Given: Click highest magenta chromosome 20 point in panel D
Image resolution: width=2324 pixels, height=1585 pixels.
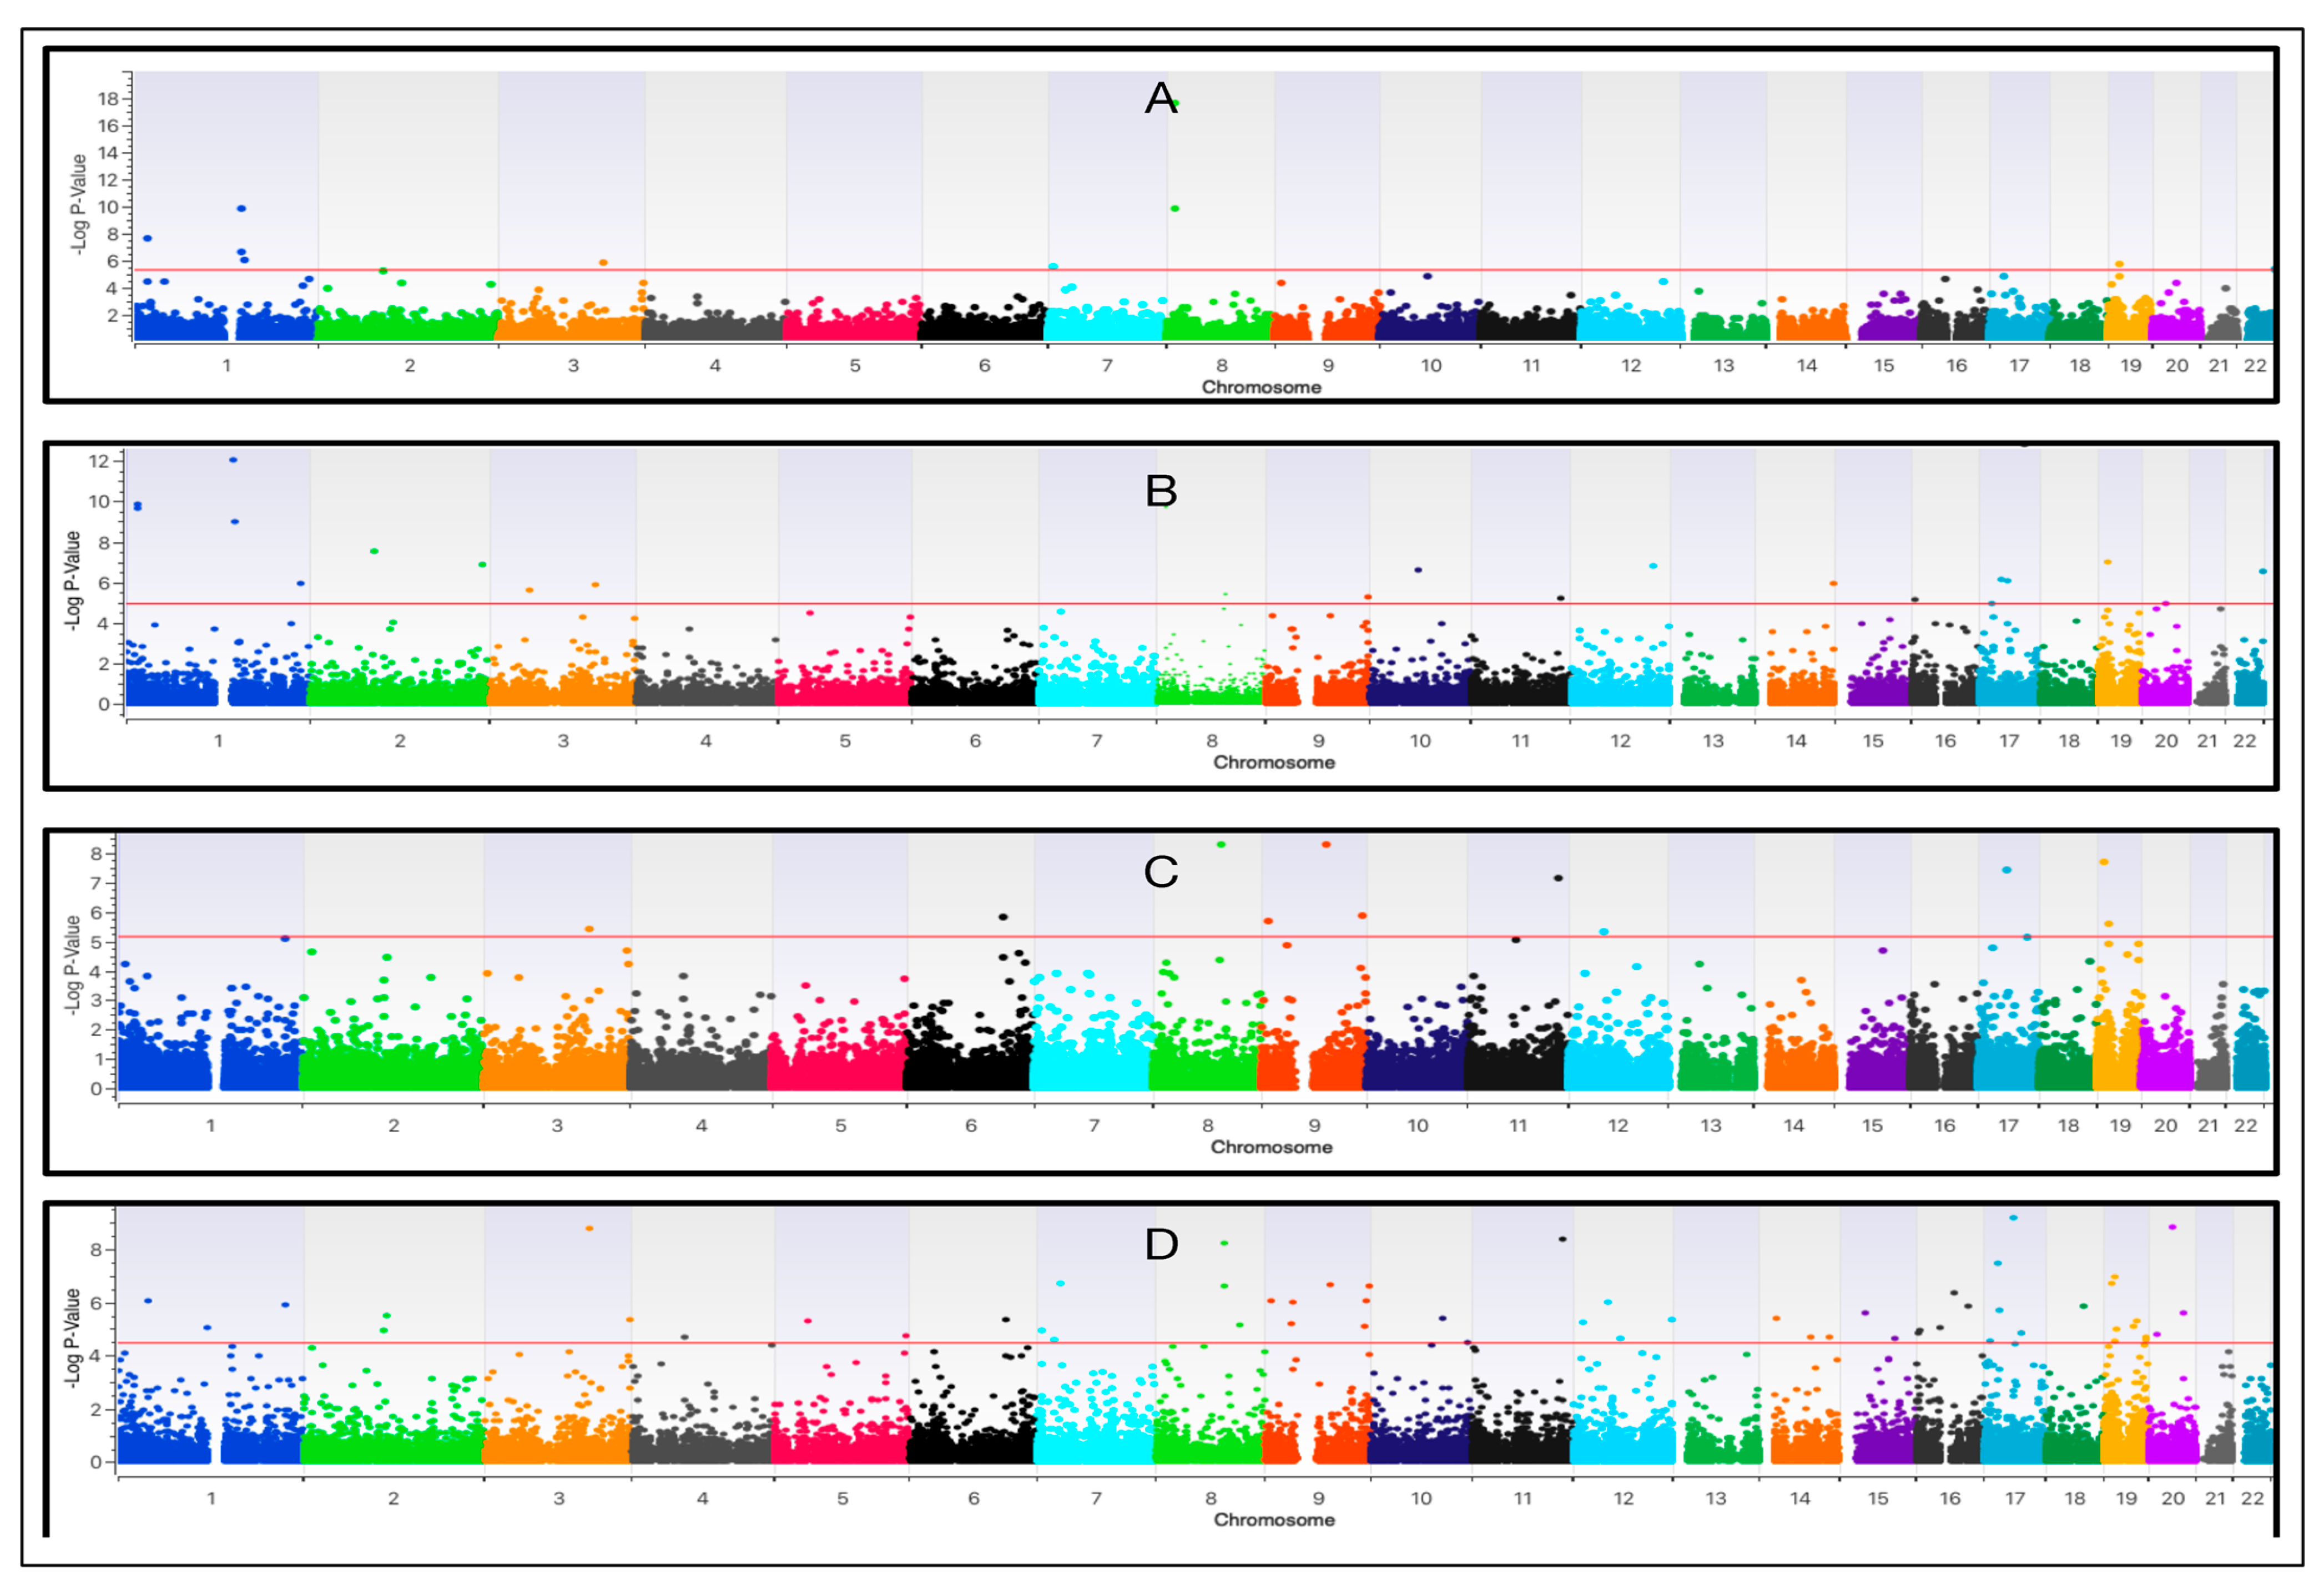Looking at the screenshot, I should click(x=2172, y=1227).
